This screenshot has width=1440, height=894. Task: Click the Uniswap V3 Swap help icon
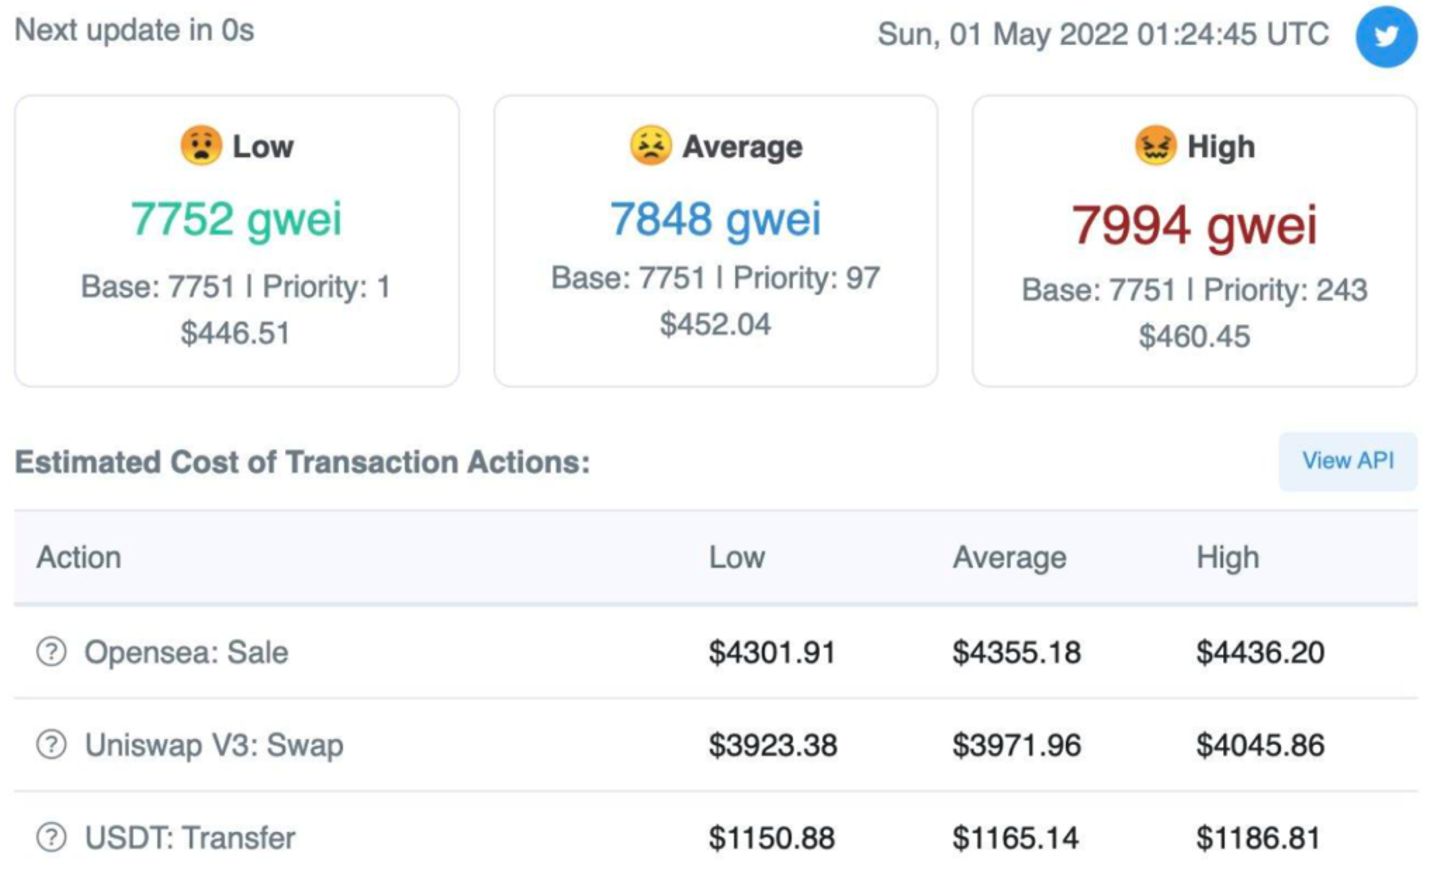point(51,745)
